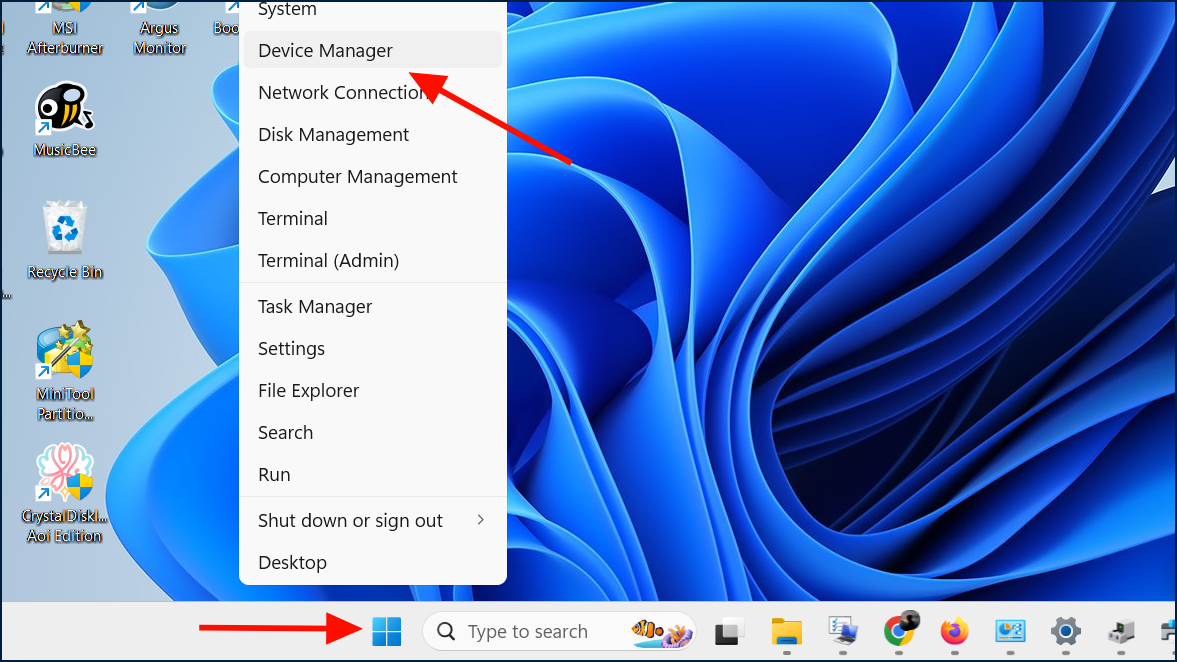Screen dimensions: 1177x662
Task: Open File Explorer from the taskbar
Action: tap(786, 631)
